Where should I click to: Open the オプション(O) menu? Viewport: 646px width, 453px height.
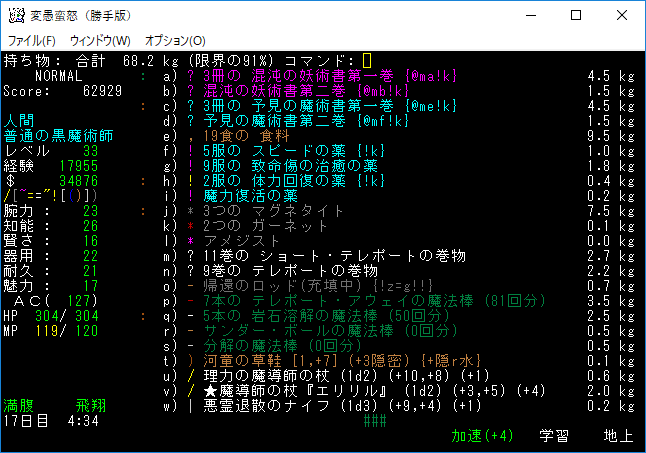point(175,40)
